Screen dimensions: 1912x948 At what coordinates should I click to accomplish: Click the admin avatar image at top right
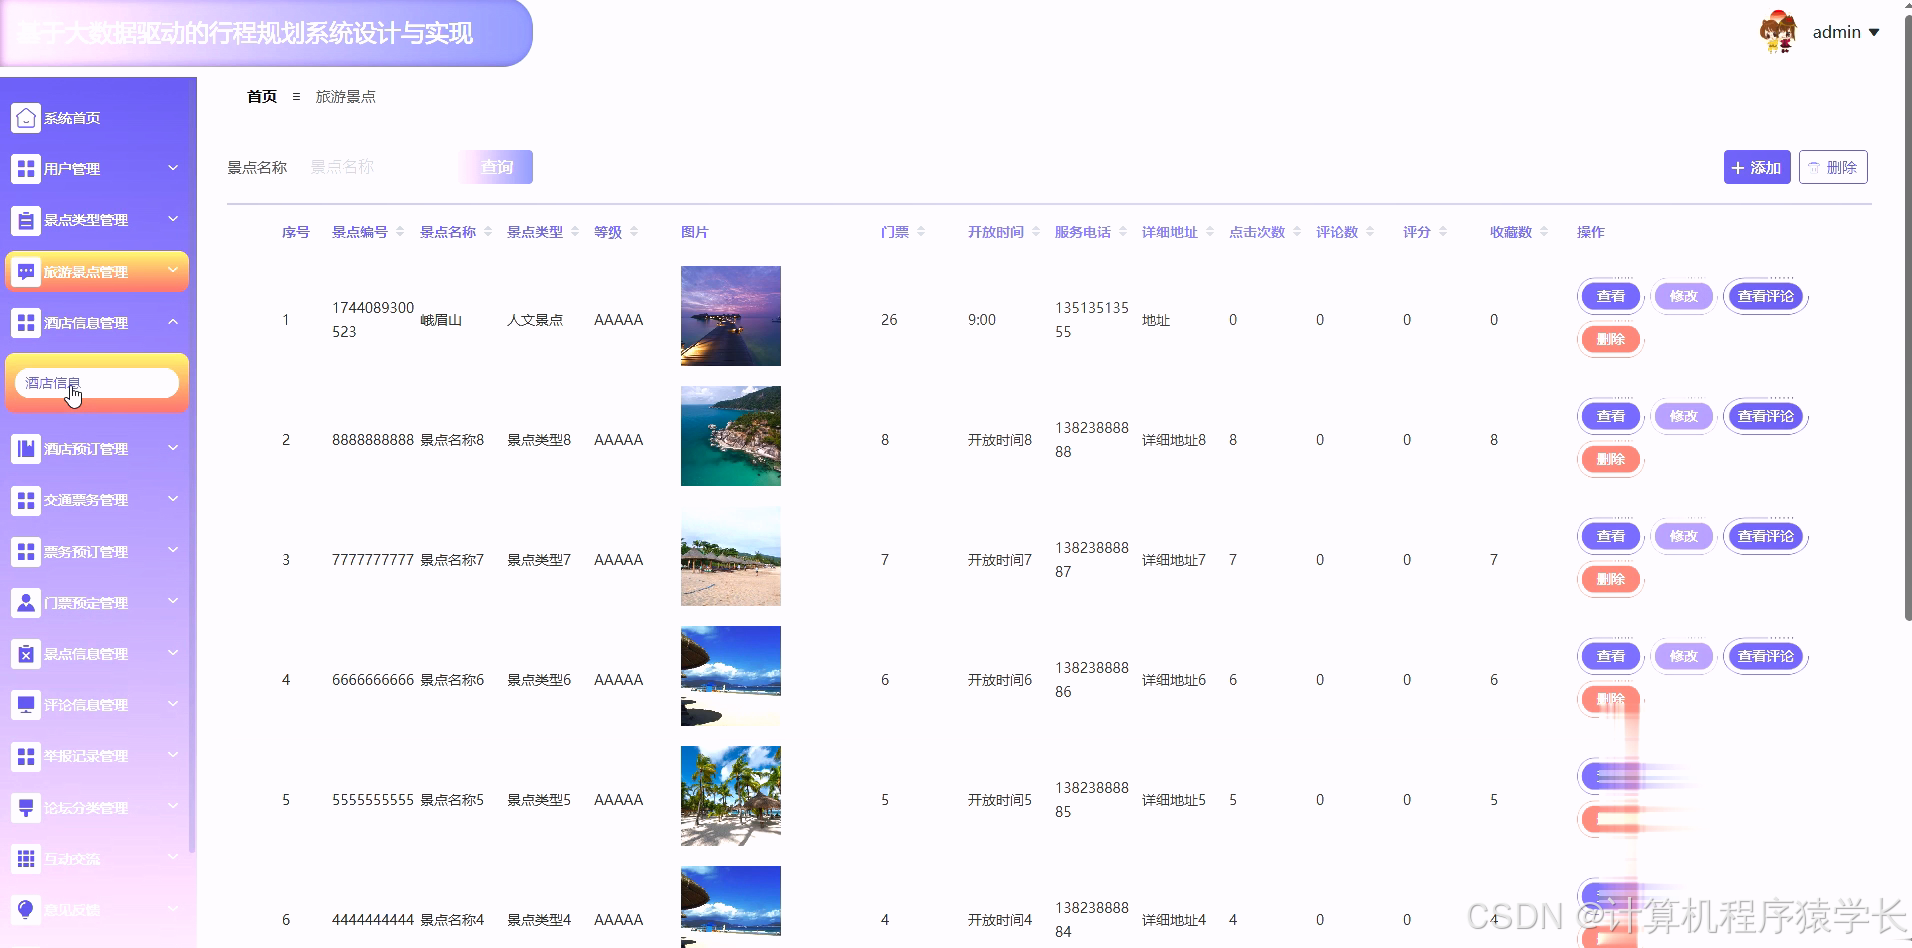pos(1776,31)
